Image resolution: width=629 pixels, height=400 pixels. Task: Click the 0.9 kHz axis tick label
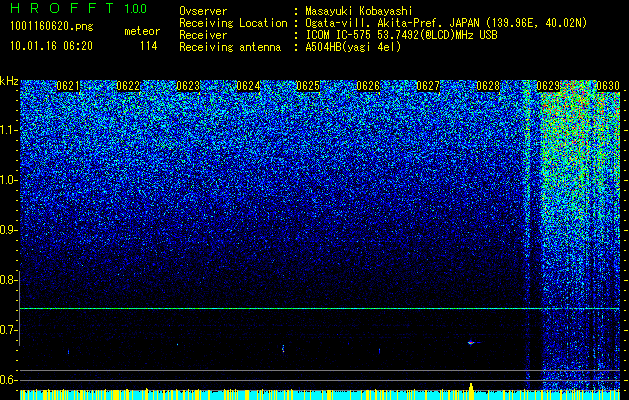(x=7, y=230)
